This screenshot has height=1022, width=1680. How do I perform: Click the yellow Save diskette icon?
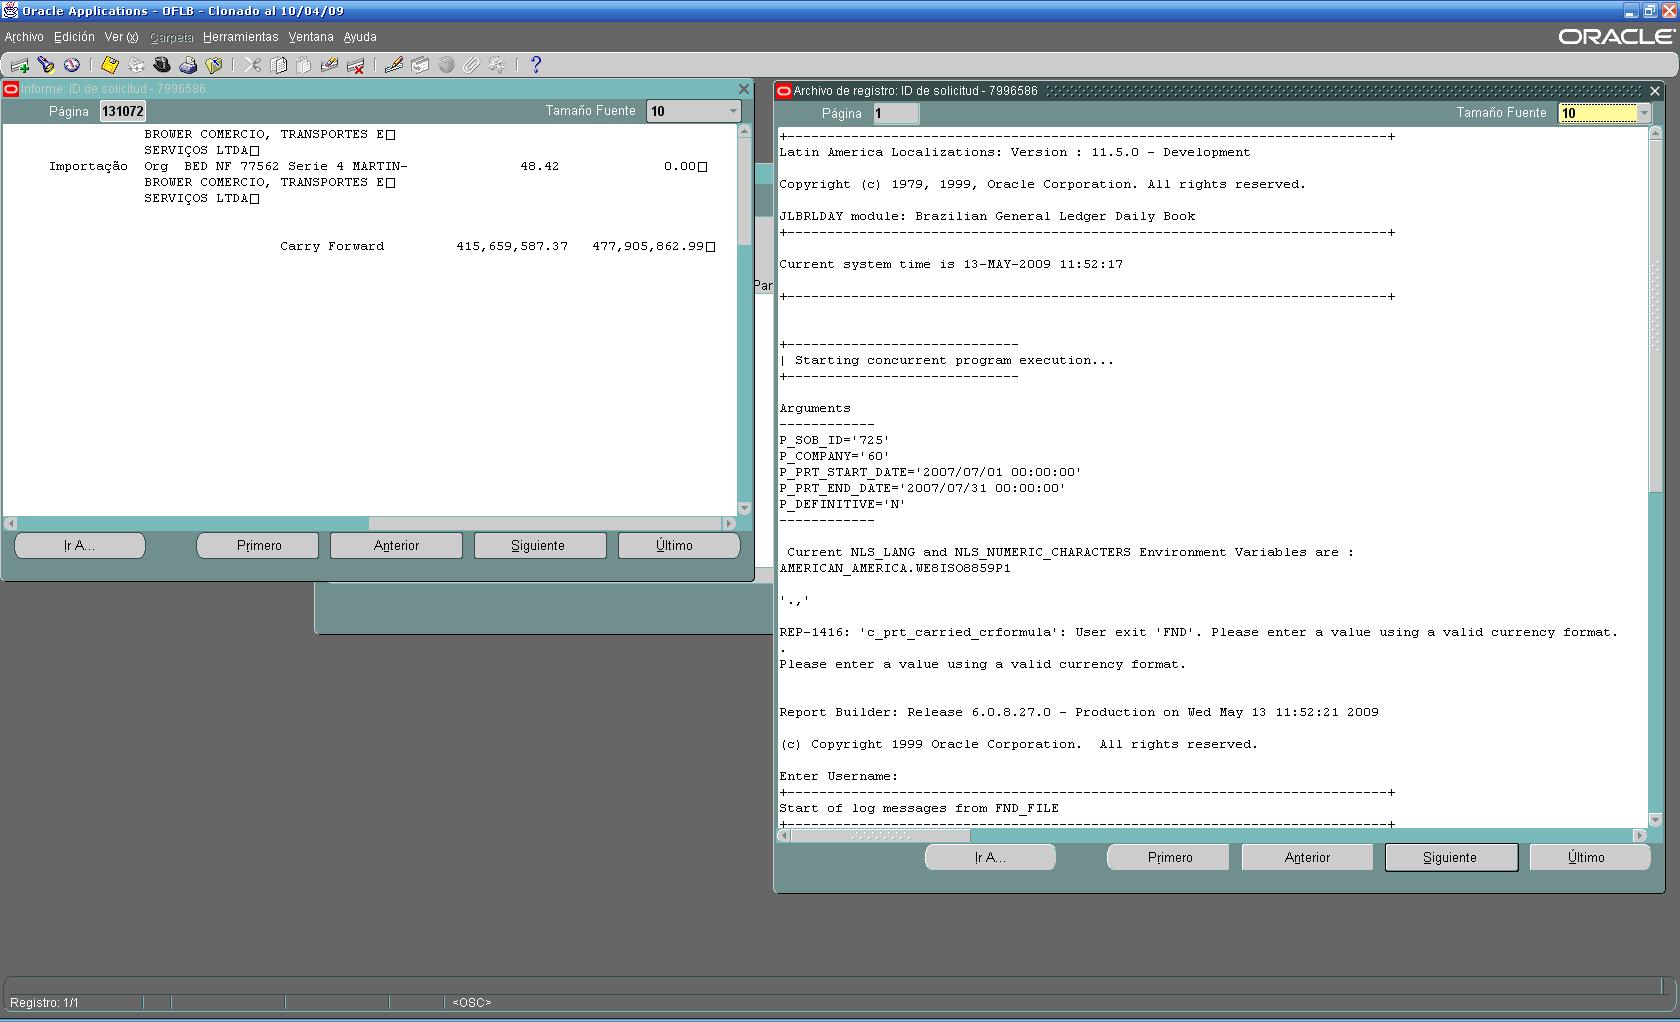110,66
